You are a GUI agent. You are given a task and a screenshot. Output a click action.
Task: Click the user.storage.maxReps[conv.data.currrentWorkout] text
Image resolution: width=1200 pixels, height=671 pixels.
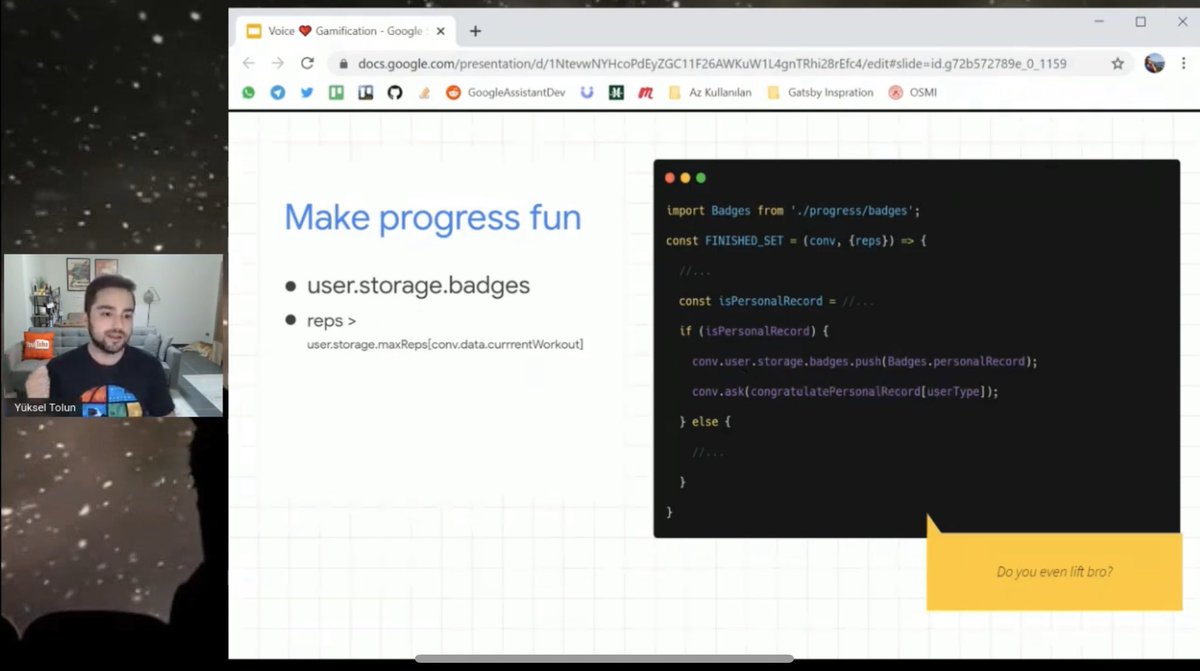[x=445, y=345]
